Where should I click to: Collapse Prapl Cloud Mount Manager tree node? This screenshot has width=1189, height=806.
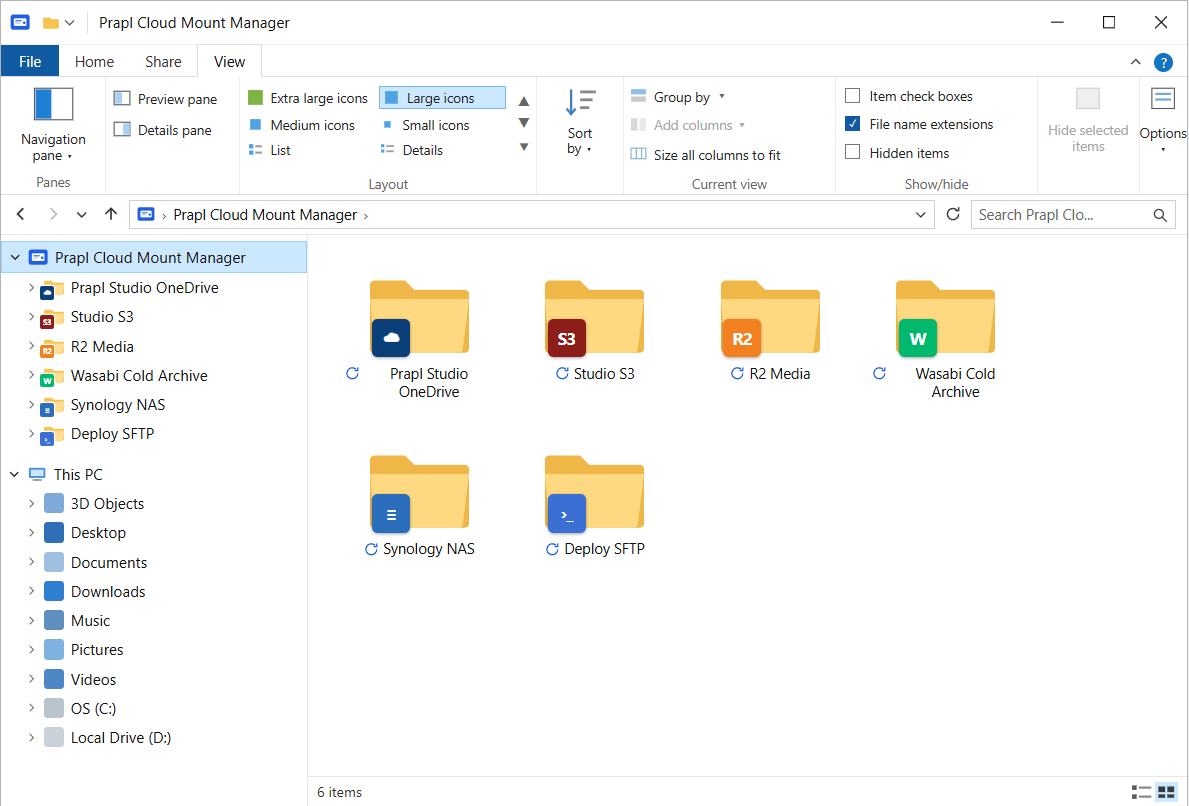pyautogui.click(x=15, y=258)
